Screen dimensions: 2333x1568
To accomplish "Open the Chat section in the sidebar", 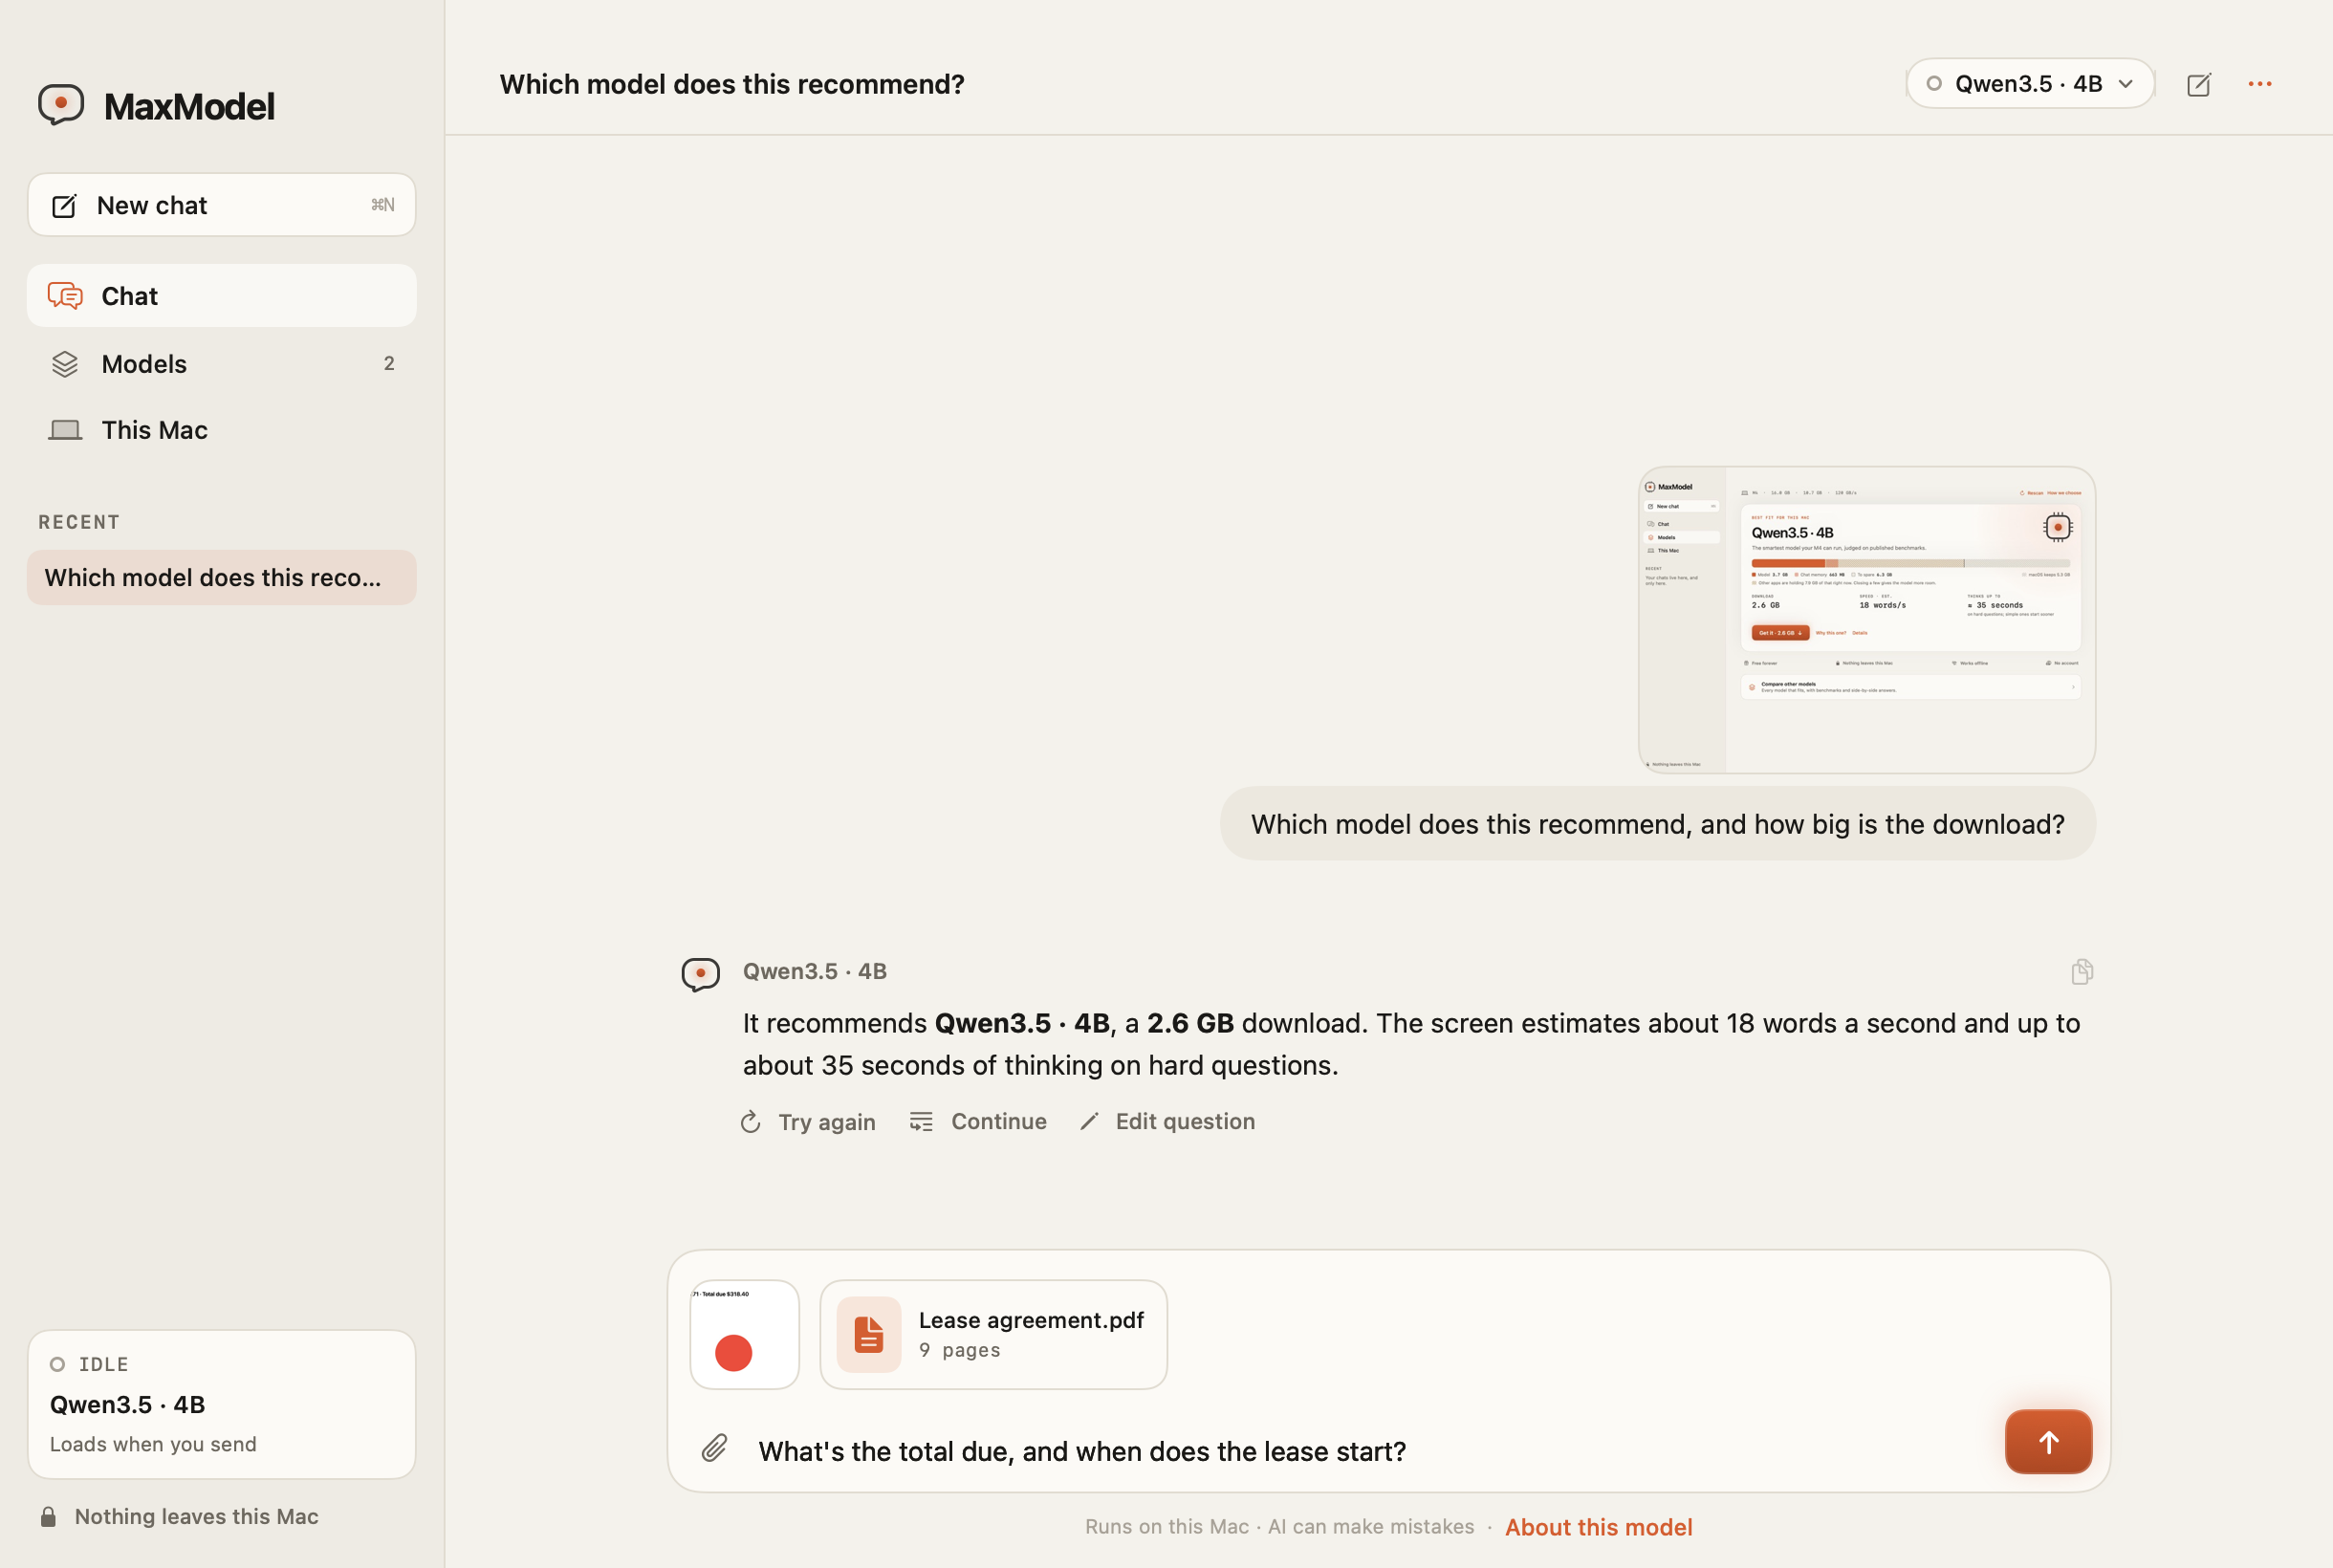I will coord(221,296).
